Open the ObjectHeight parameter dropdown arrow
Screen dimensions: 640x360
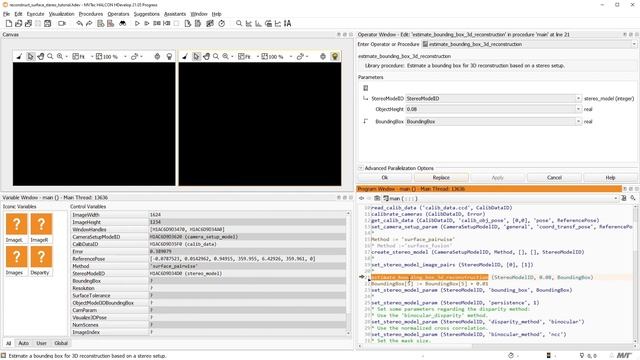click(578, 109)
